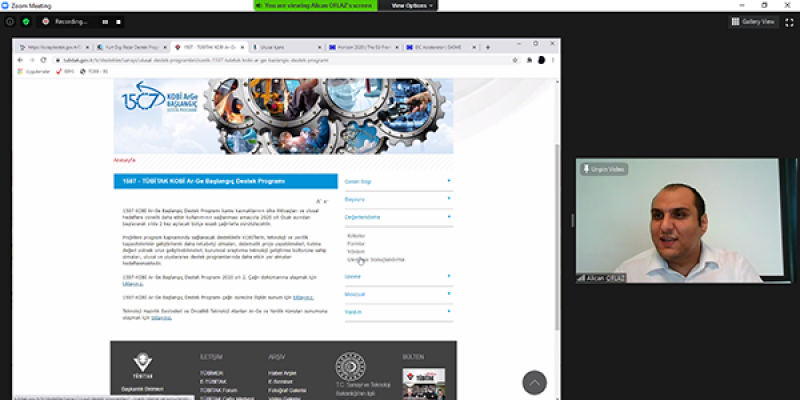Switch to the first kolaydestek tab
Viewport: 800px width, 400px height.
tap(53, 47)
